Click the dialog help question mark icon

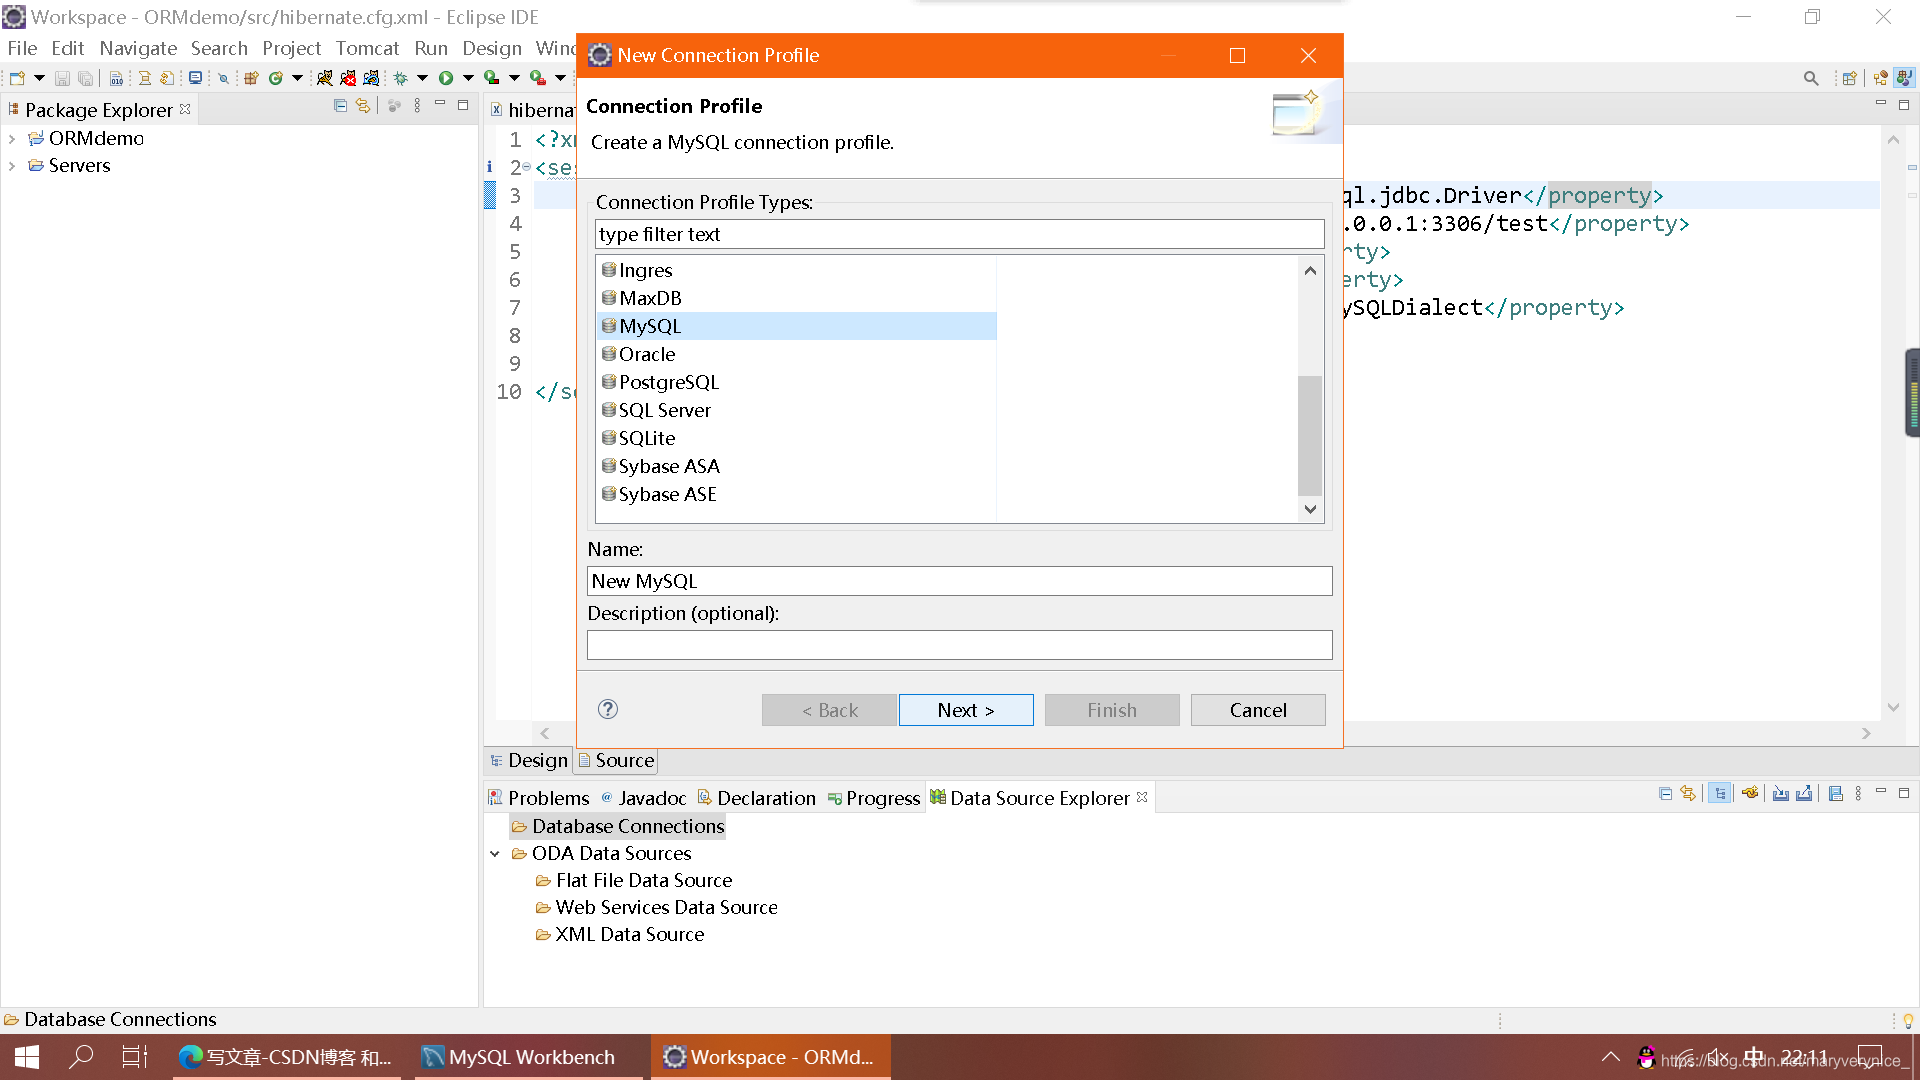[608, 709]
